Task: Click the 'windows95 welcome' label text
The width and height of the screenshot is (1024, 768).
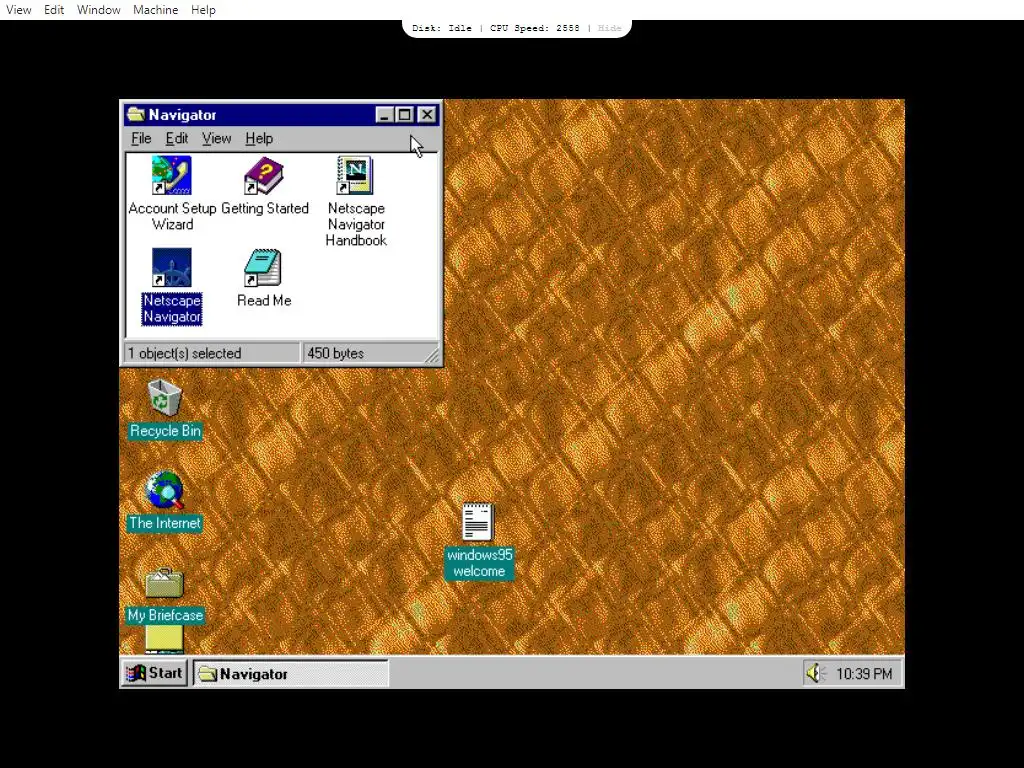Action: [x=479, y=563]
